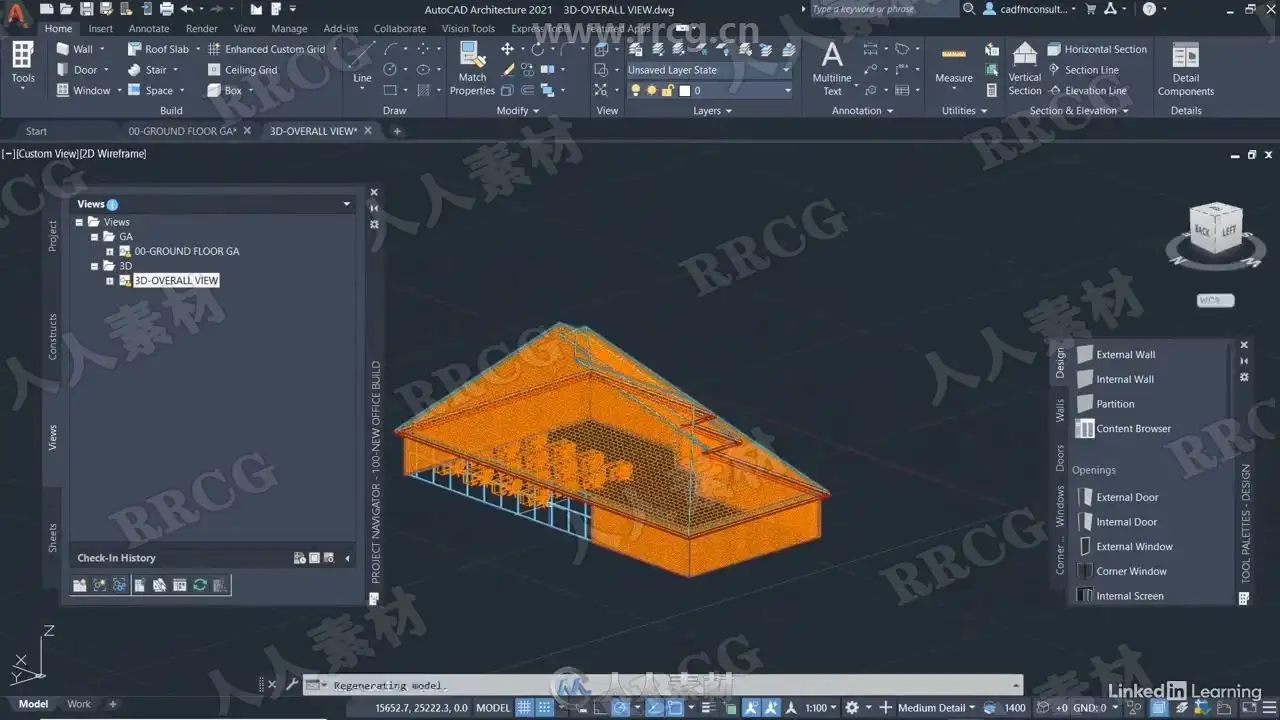Expand the Modify panel
The height and width of the screenshot is (720, 1280).
(x=517, y=111)
